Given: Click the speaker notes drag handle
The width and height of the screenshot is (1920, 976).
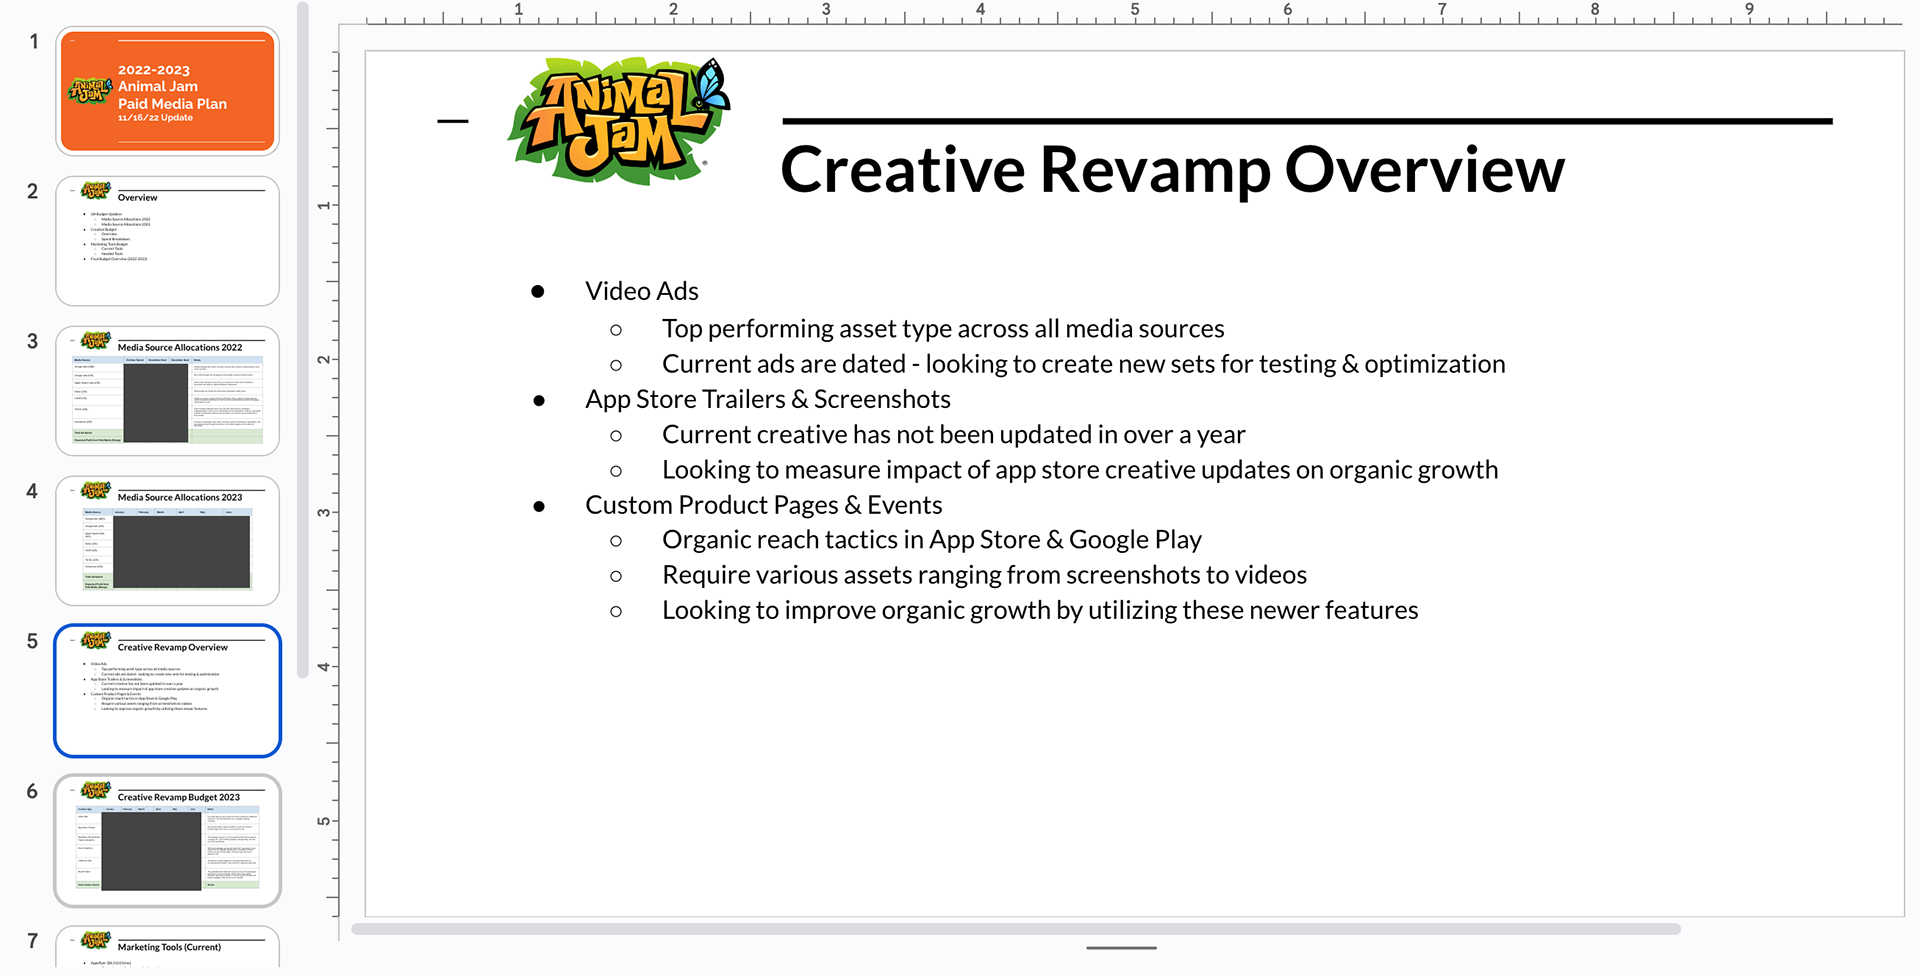Looking at the screenshot, I should coord(1121,948).
